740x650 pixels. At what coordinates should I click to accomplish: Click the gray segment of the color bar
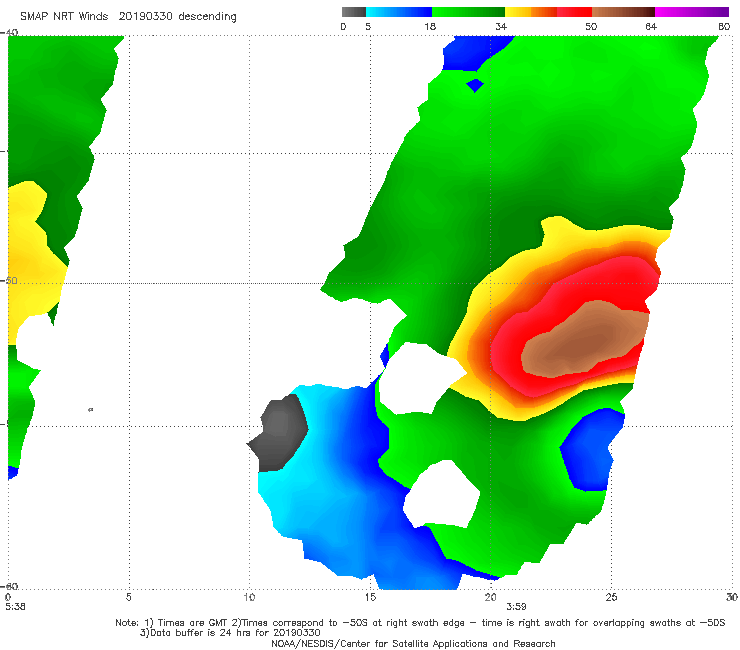tap(354, 12)
